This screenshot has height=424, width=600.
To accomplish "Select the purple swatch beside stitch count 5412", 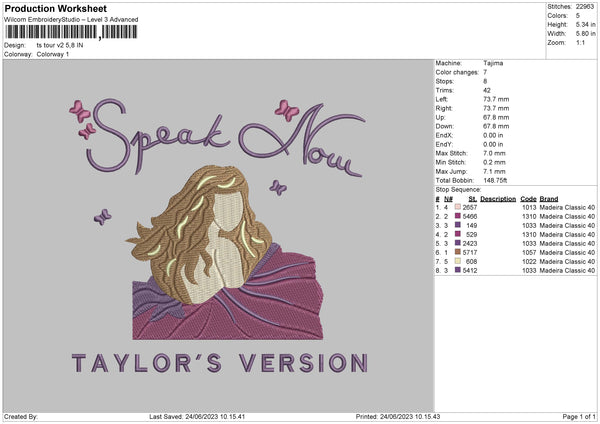I will tap(457, 270).
